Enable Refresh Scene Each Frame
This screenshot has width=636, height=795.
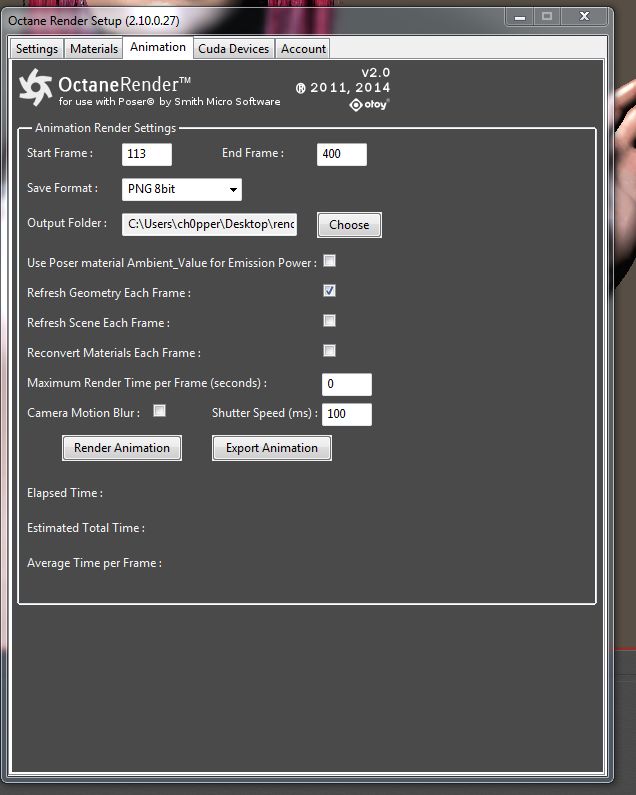(x=330, y=321)
